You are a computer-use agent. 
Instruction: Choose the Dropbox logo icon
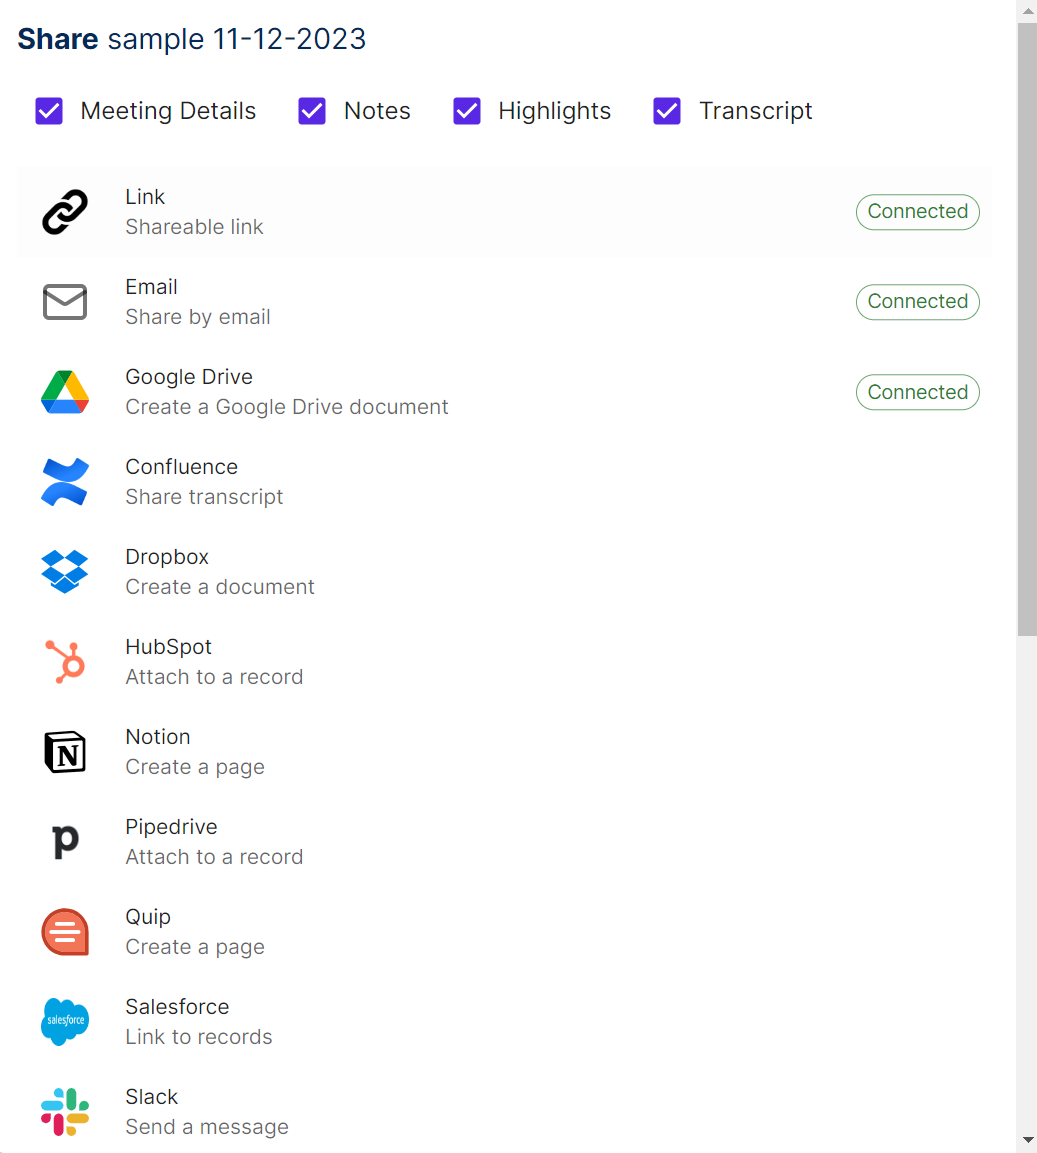click(x=65, y=572)
